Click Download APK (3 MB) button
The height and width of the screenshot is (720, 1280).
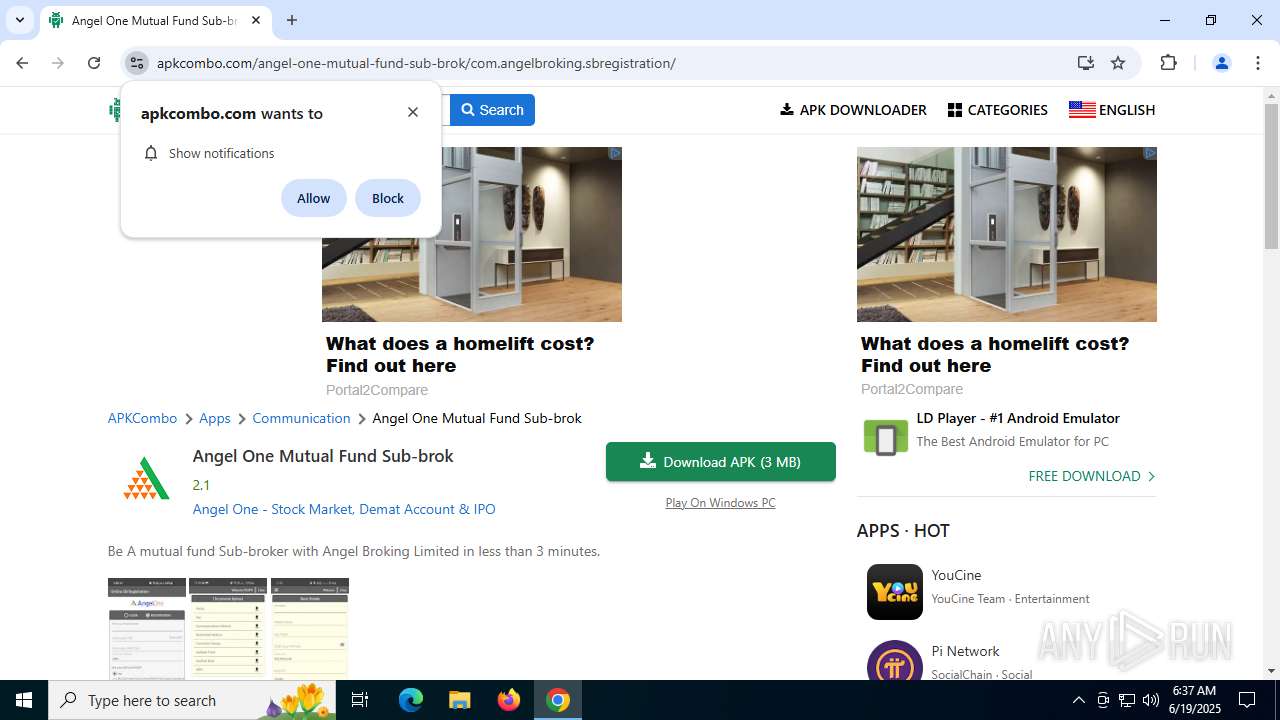pyautogui.click(x=721, y=462)
